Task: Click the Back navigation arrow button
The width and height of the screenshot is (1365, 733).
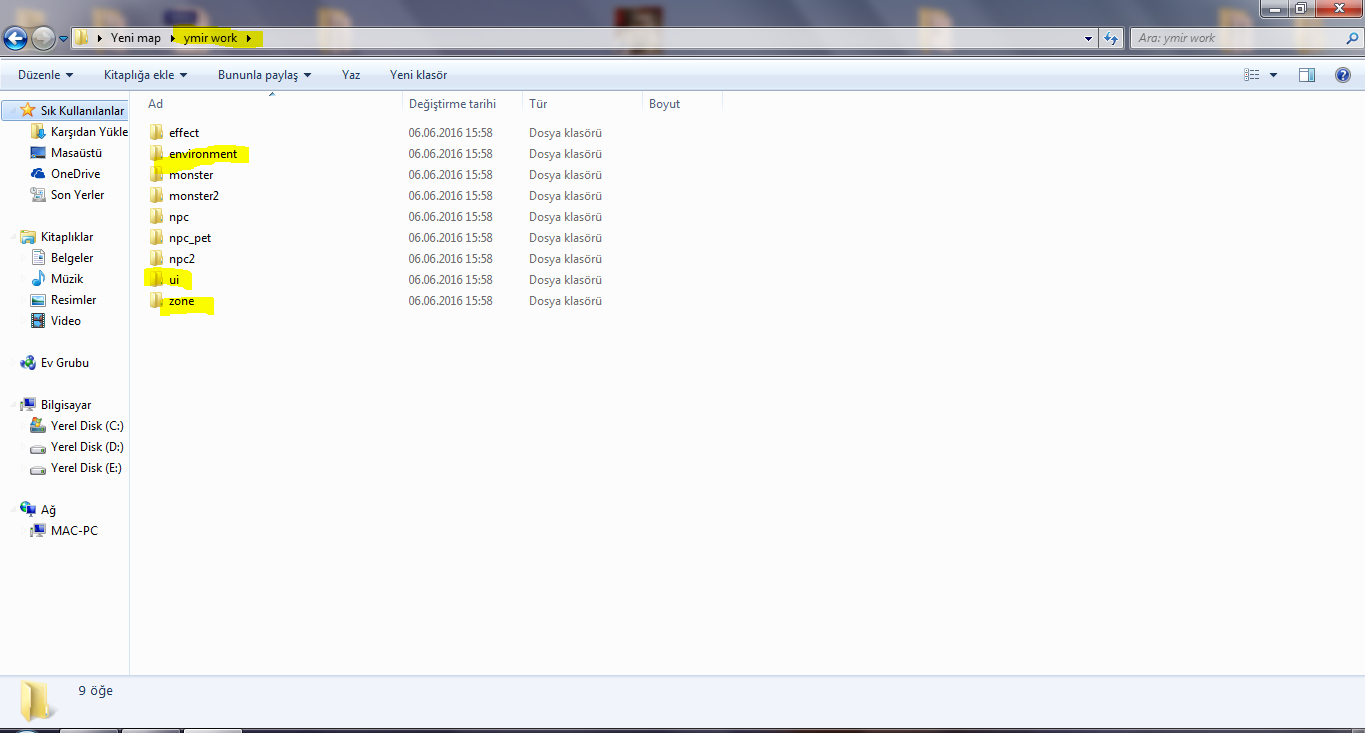Action: [15, 38]
